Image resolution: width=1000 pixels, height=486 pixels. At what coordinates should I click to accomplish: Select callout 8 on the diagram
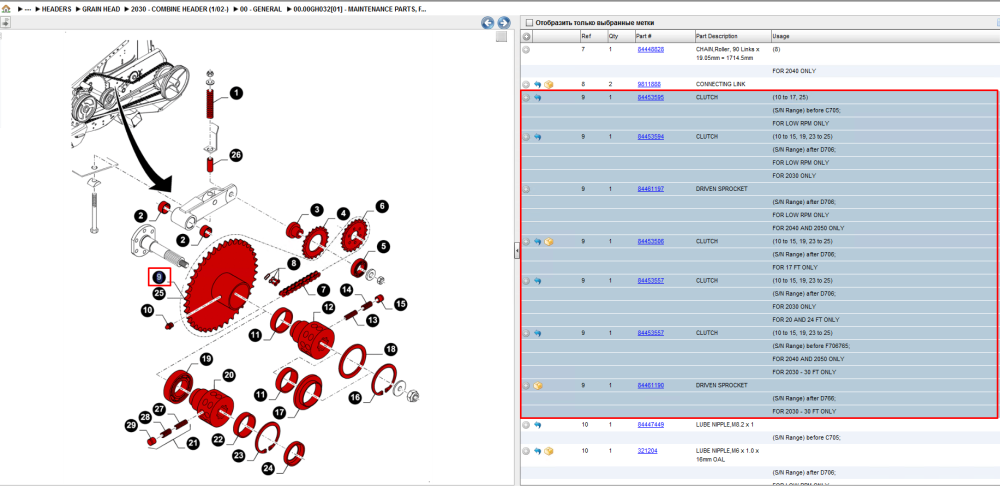pos(293,262)
